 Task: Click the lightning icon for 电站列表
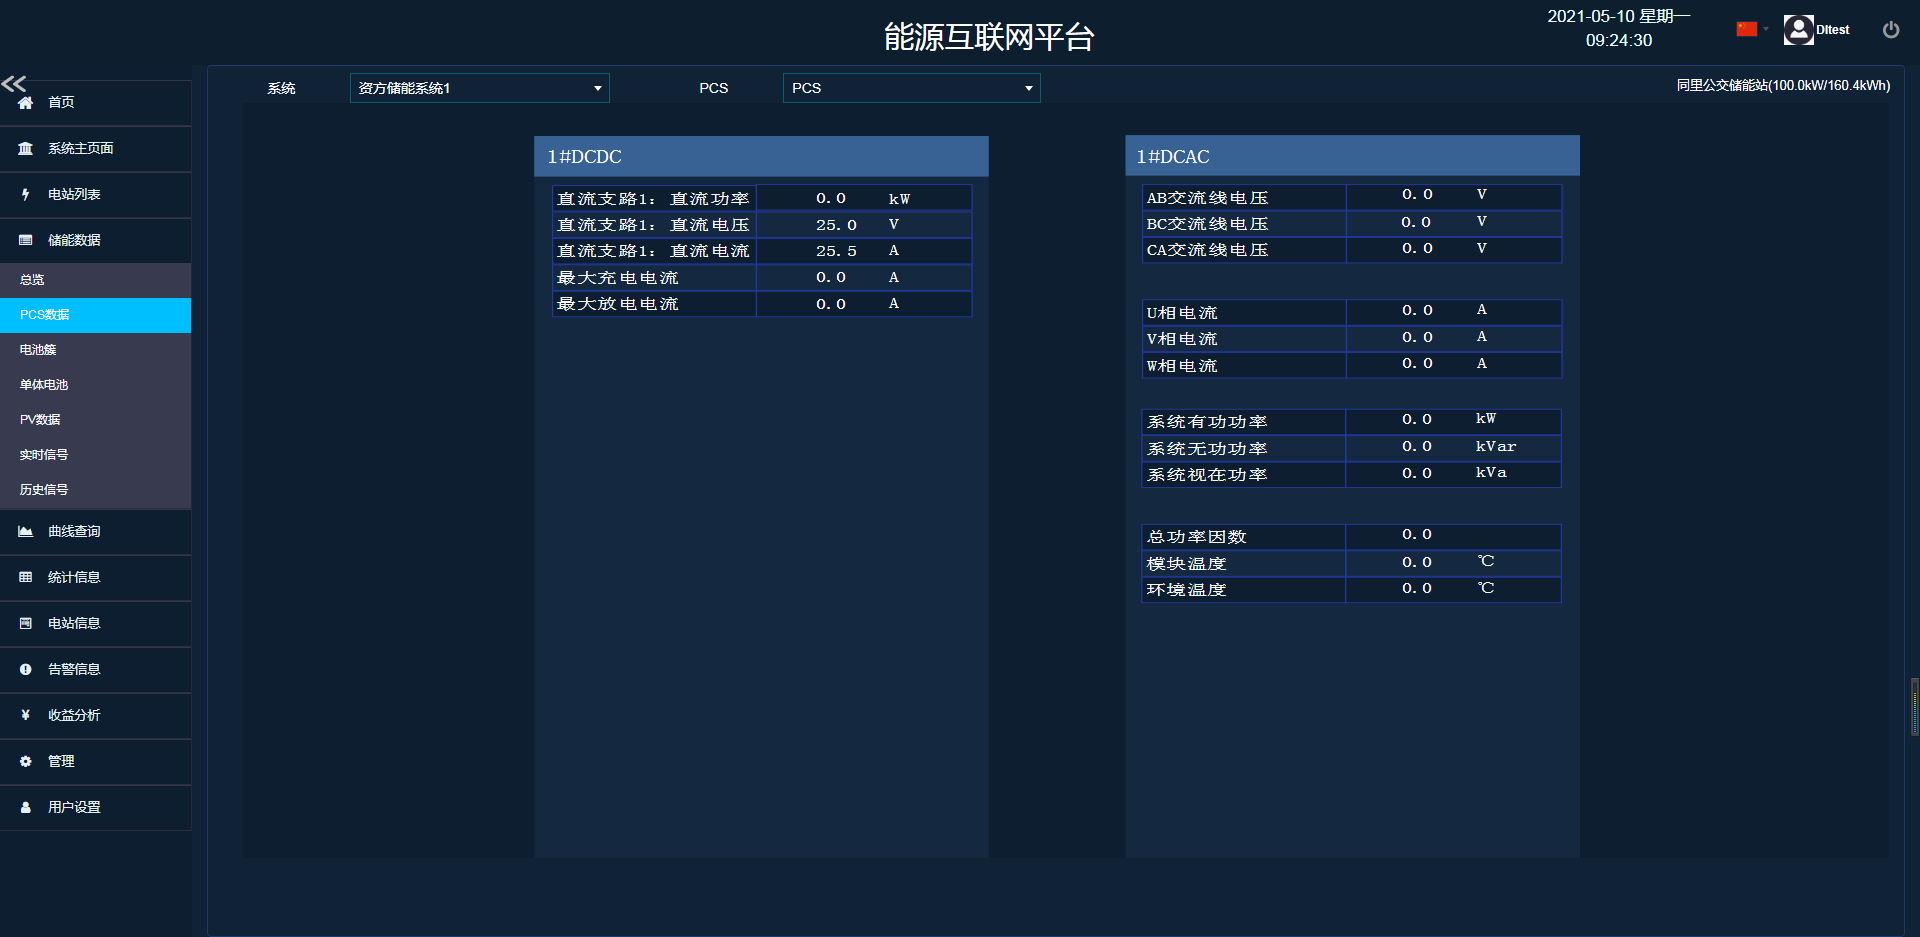(26, 195)
